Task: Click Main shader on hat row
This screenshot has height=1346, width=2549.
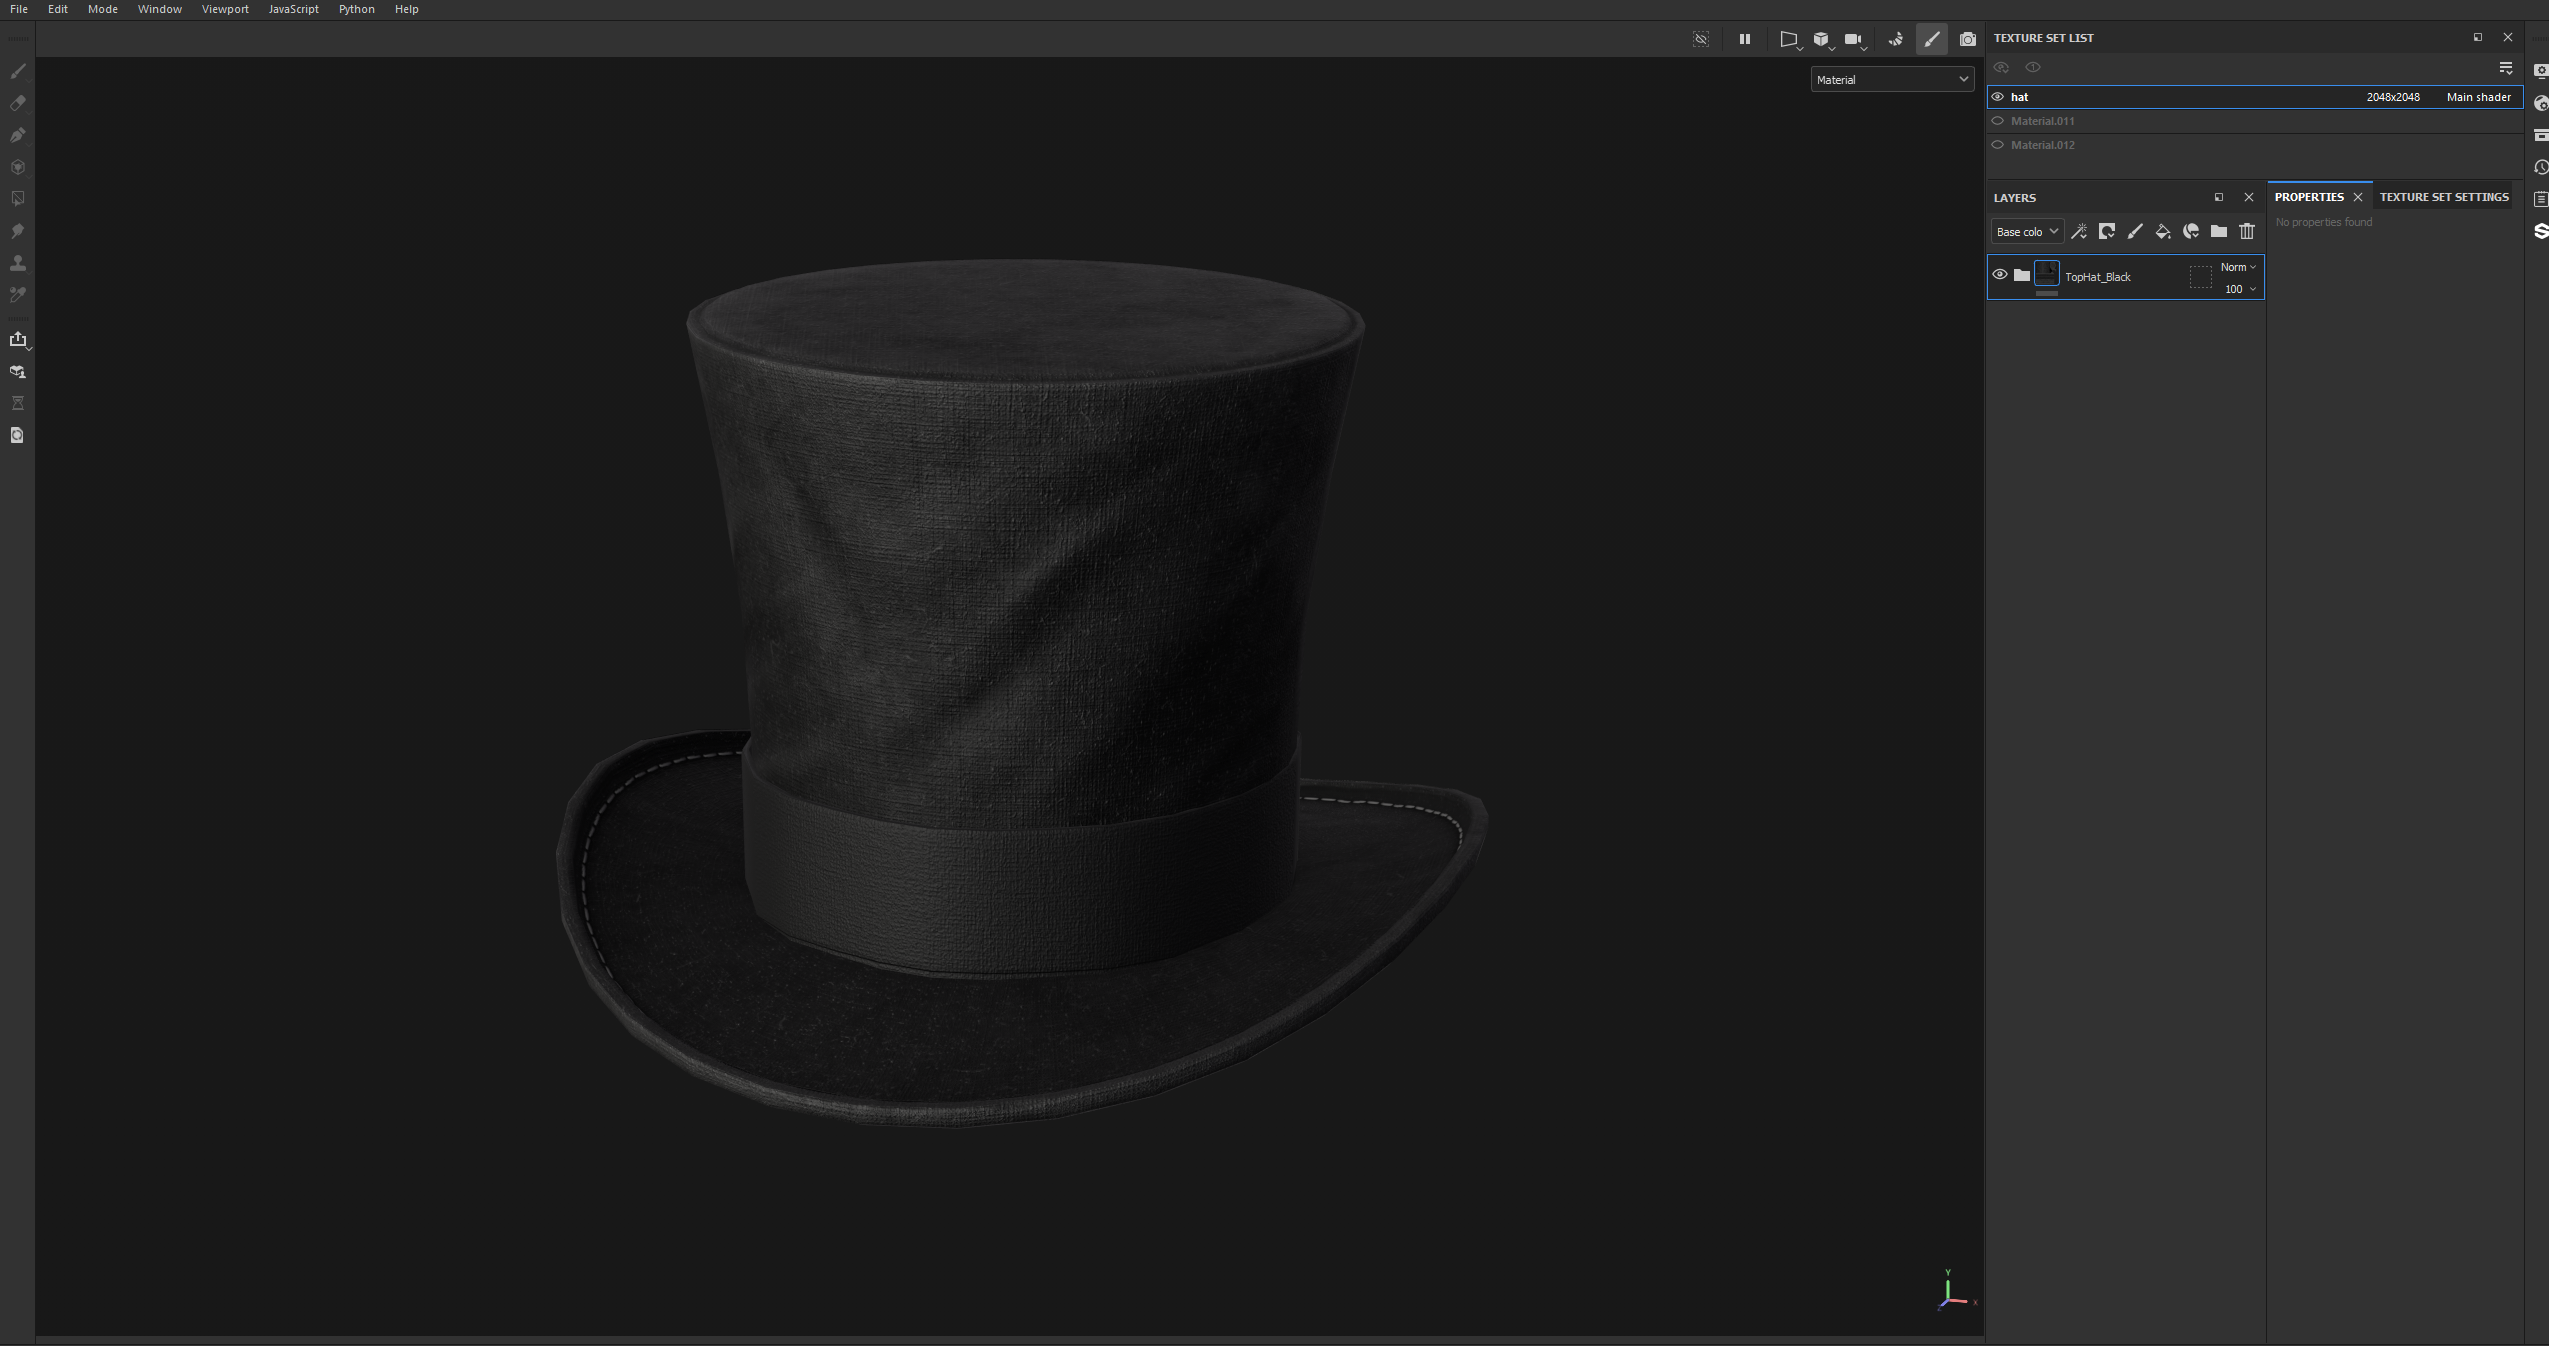Action: tap(2478, 97)
